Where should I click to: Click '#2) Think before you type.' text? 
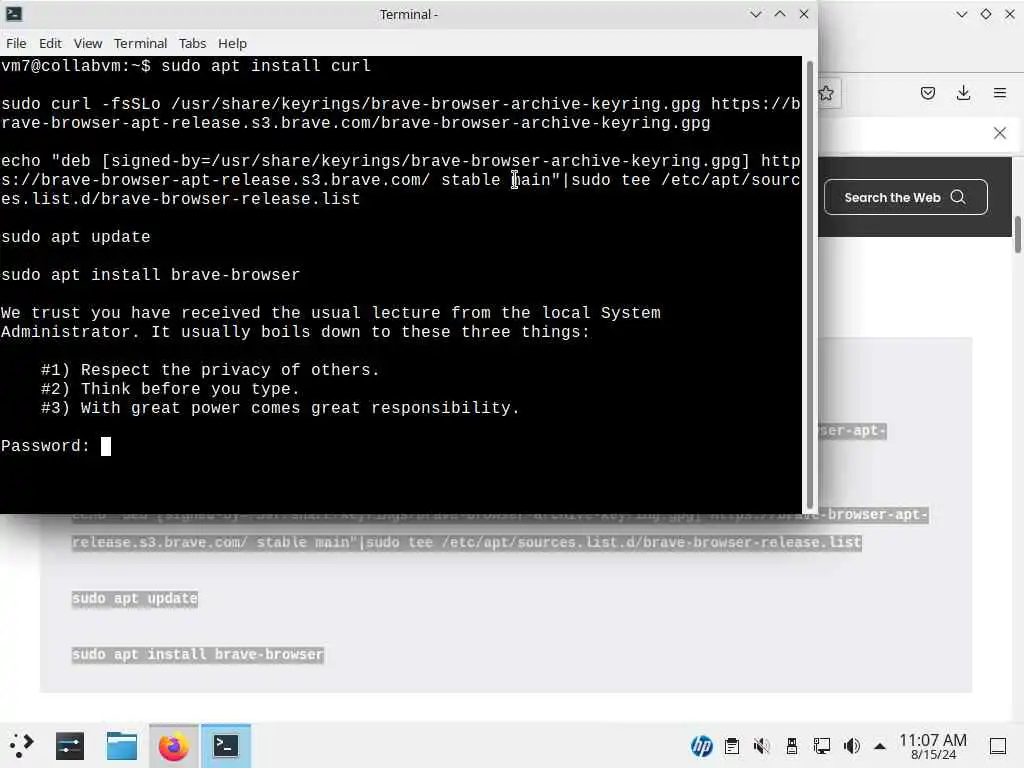pos(170,389)
